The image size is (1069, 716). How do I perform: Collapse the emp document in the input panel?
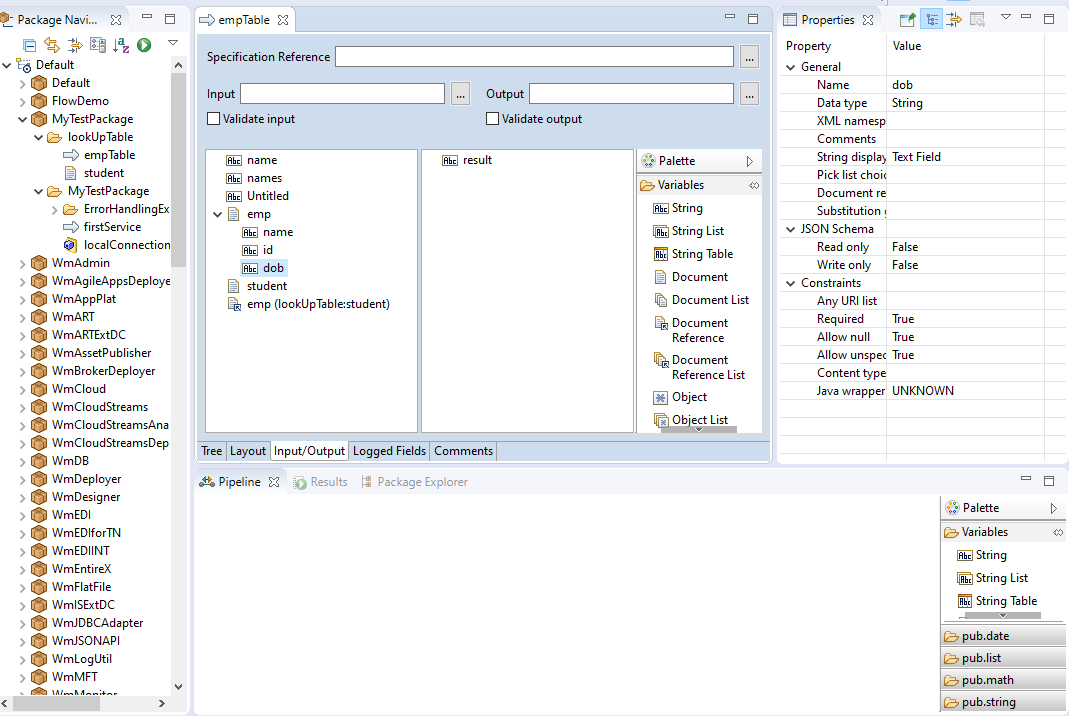click(218, 213)
